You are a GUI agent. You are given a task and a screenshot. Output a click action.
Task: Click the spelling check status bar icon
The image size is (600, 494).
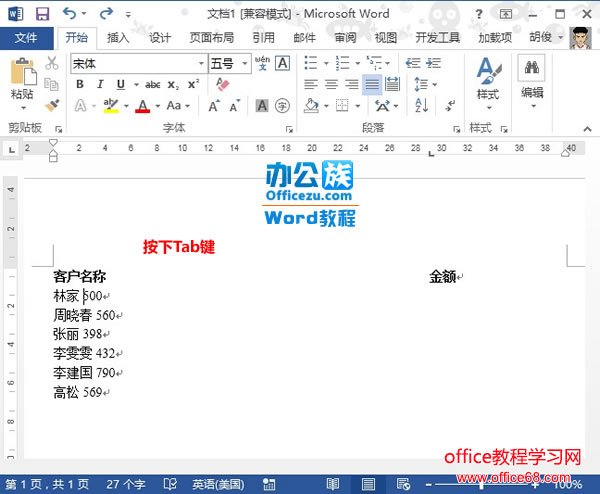tap(170, 484)
